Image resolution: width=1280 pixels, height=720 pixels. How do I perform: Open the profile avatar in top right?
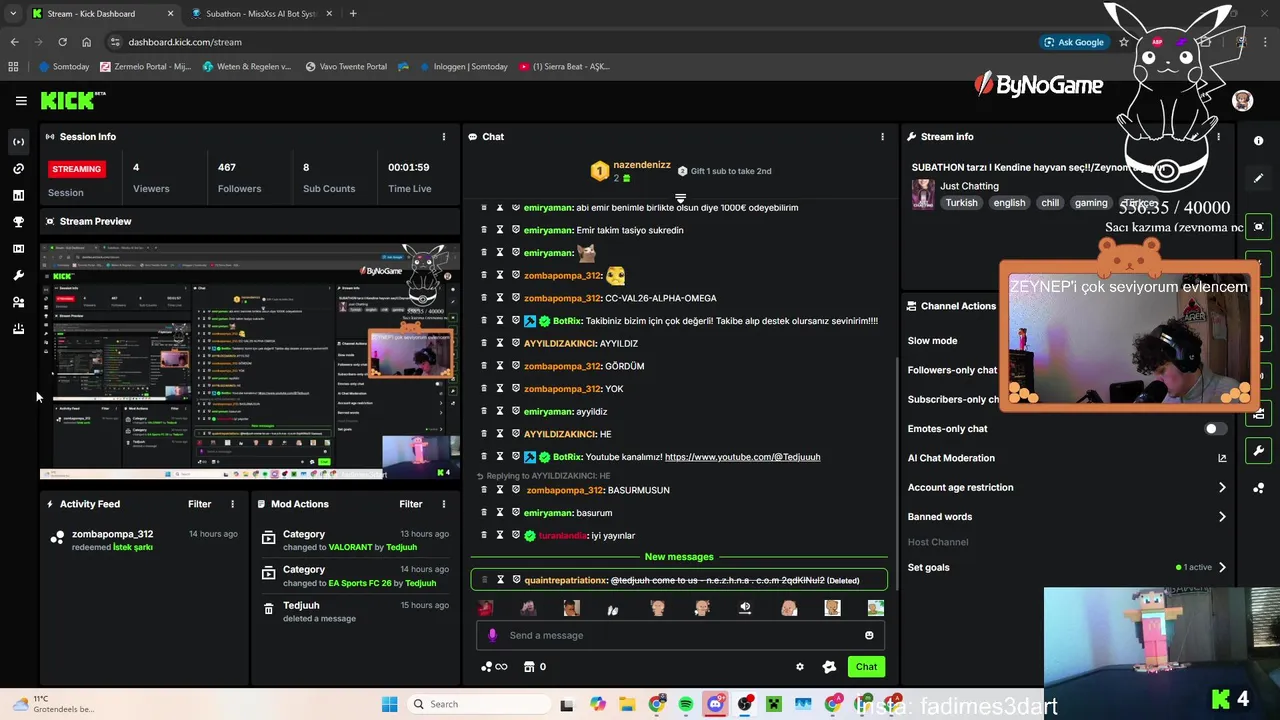tap(1242, 101)
